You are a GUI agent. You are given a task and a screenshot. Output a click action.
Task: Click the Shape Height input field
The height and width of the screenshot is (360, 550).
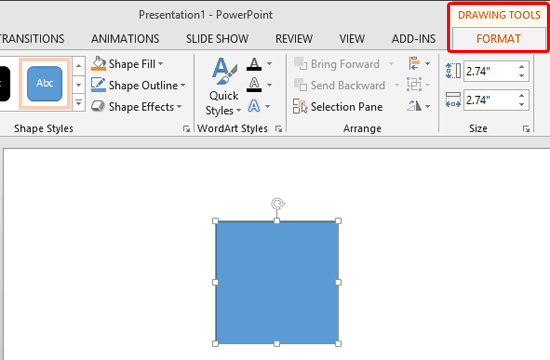coord(490,71)
